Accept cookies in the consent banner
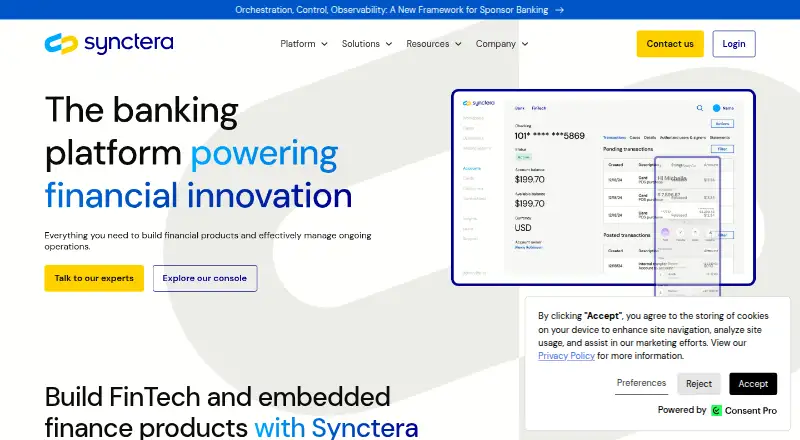800x440 pixels. [x=753, y=384]
